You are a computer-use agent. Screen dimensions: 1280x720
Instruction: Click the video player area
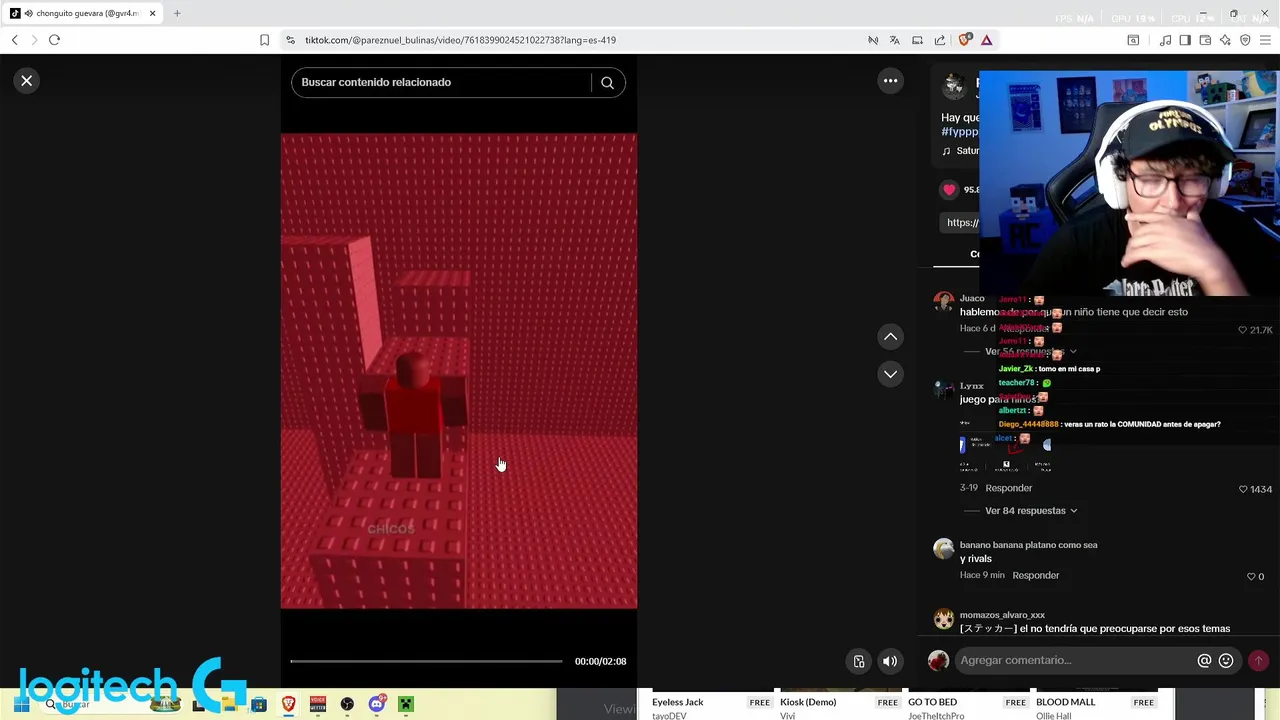(458, 371)
